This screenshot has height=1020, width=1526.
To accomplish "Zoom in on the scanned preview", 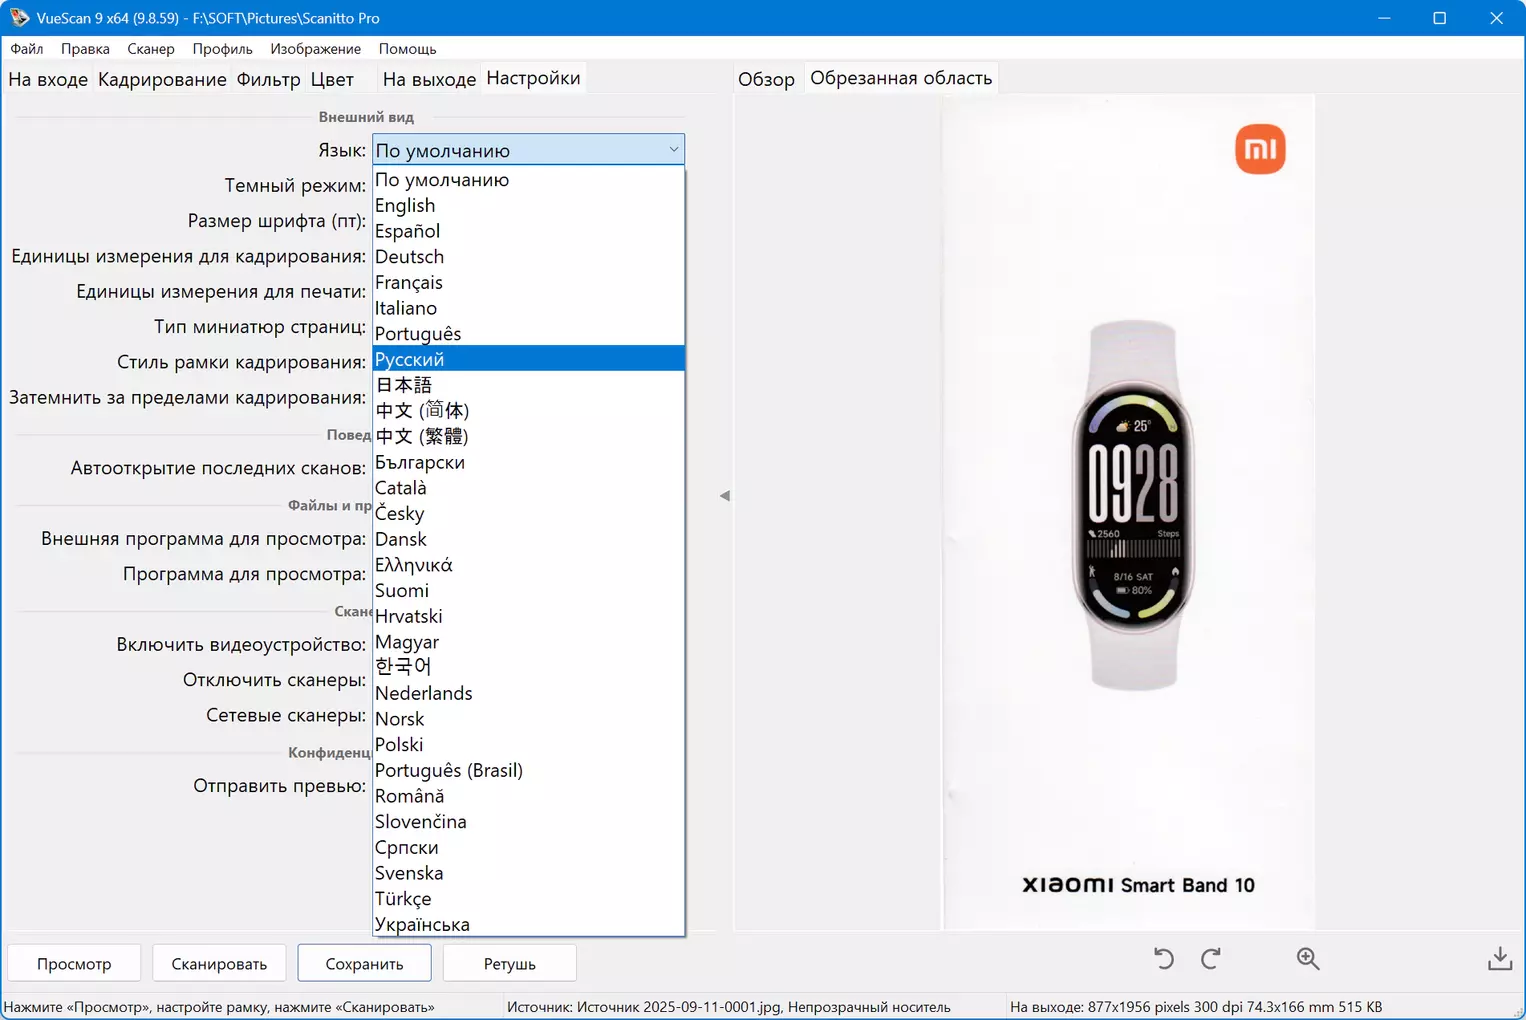I will click(1308, 959).
